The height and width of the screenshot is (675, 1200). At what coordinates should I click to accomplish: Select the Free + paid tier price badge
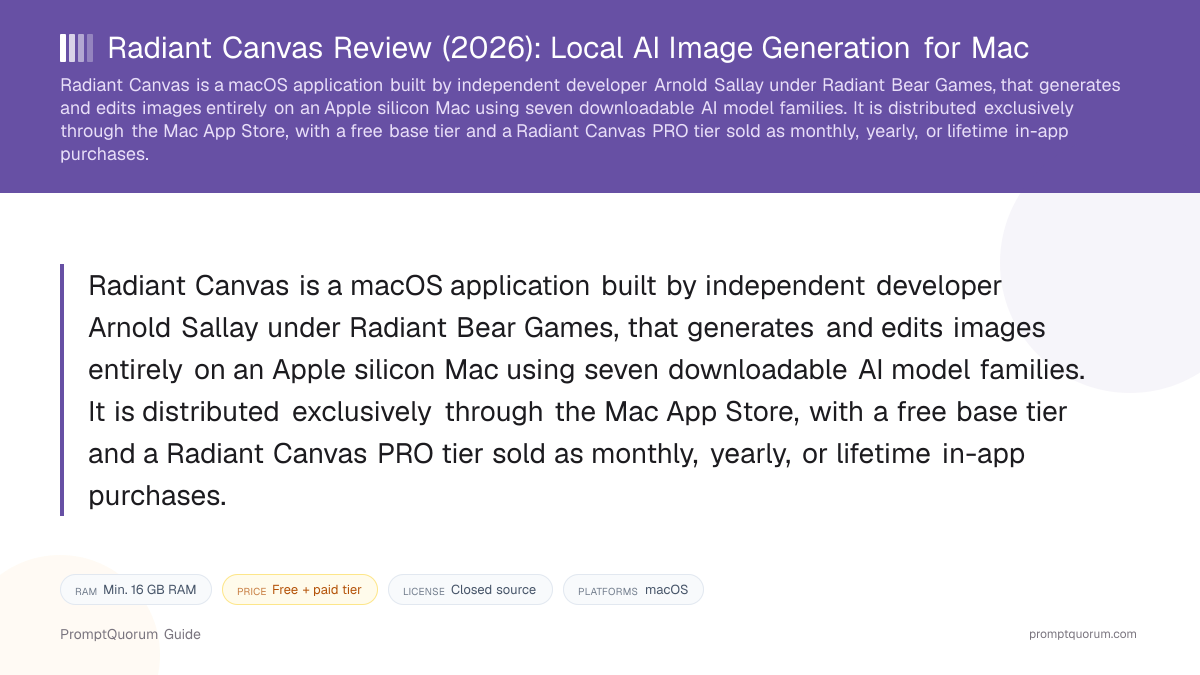click(300, 590)
